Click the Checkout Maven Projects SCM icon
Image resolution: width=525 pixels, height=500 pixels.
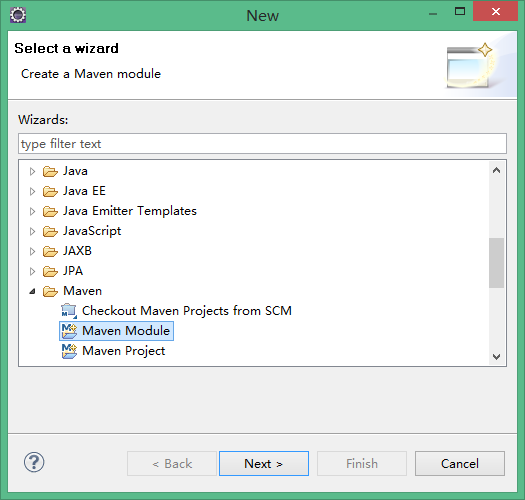click(x=69, y=311)
